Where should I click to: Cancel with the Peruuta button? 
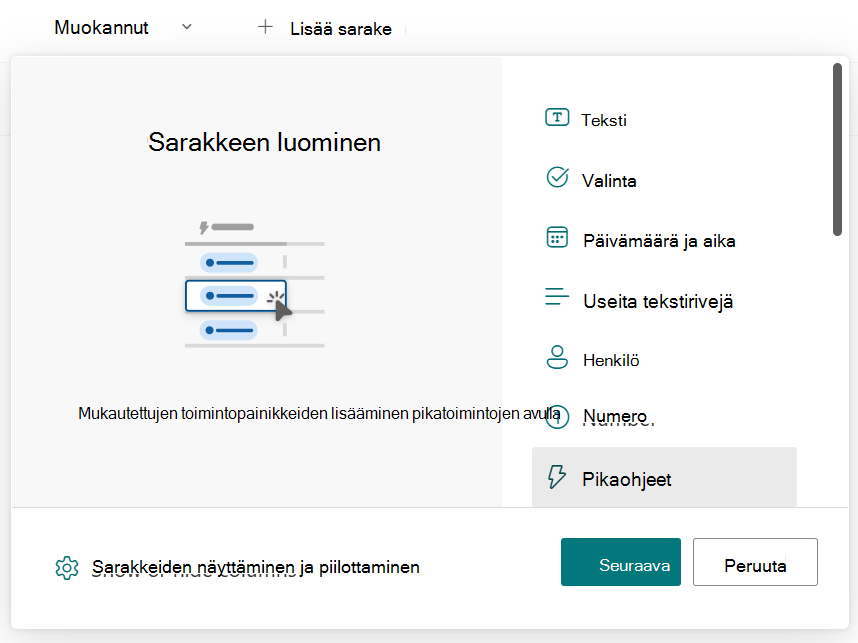point(755,562)
